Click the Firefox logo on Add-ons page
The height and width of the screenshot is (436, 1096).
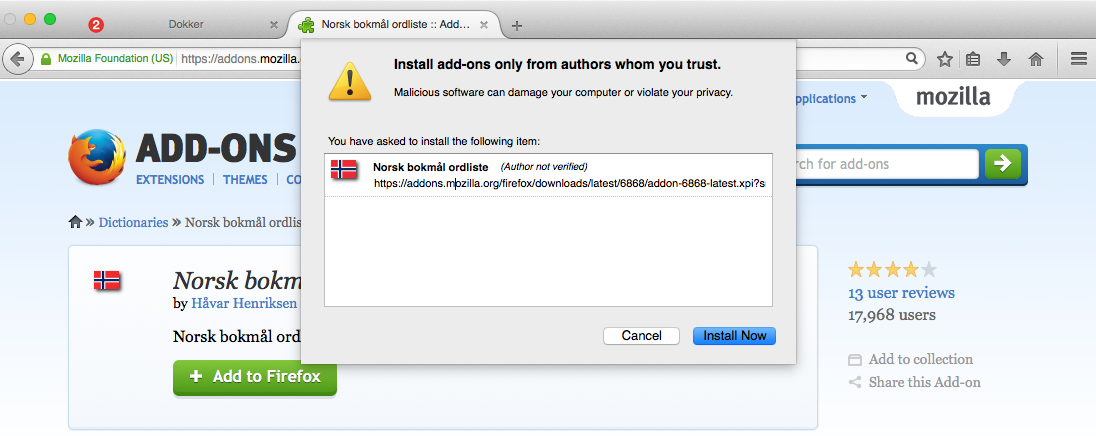pyautogui.click(x=96, y=157)
